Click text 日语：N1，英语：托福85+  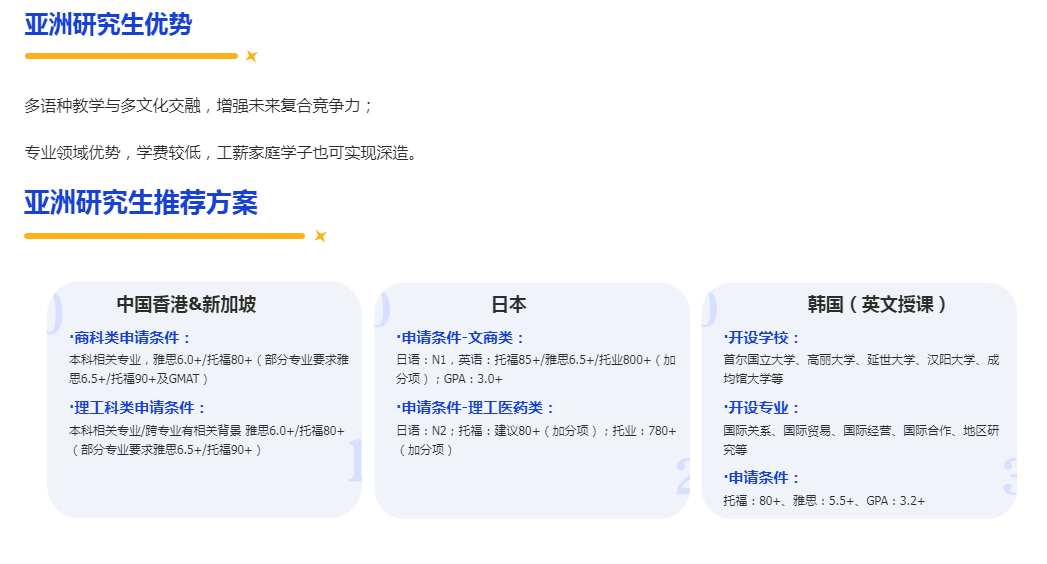click(536, 369)
